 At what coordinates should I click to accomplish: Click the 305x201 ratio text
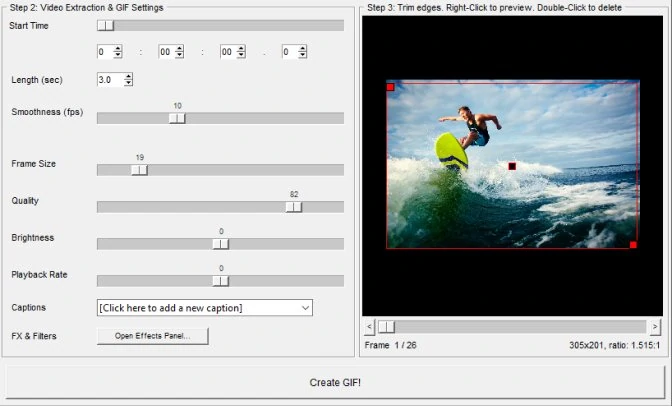click(x=615, y=345)
